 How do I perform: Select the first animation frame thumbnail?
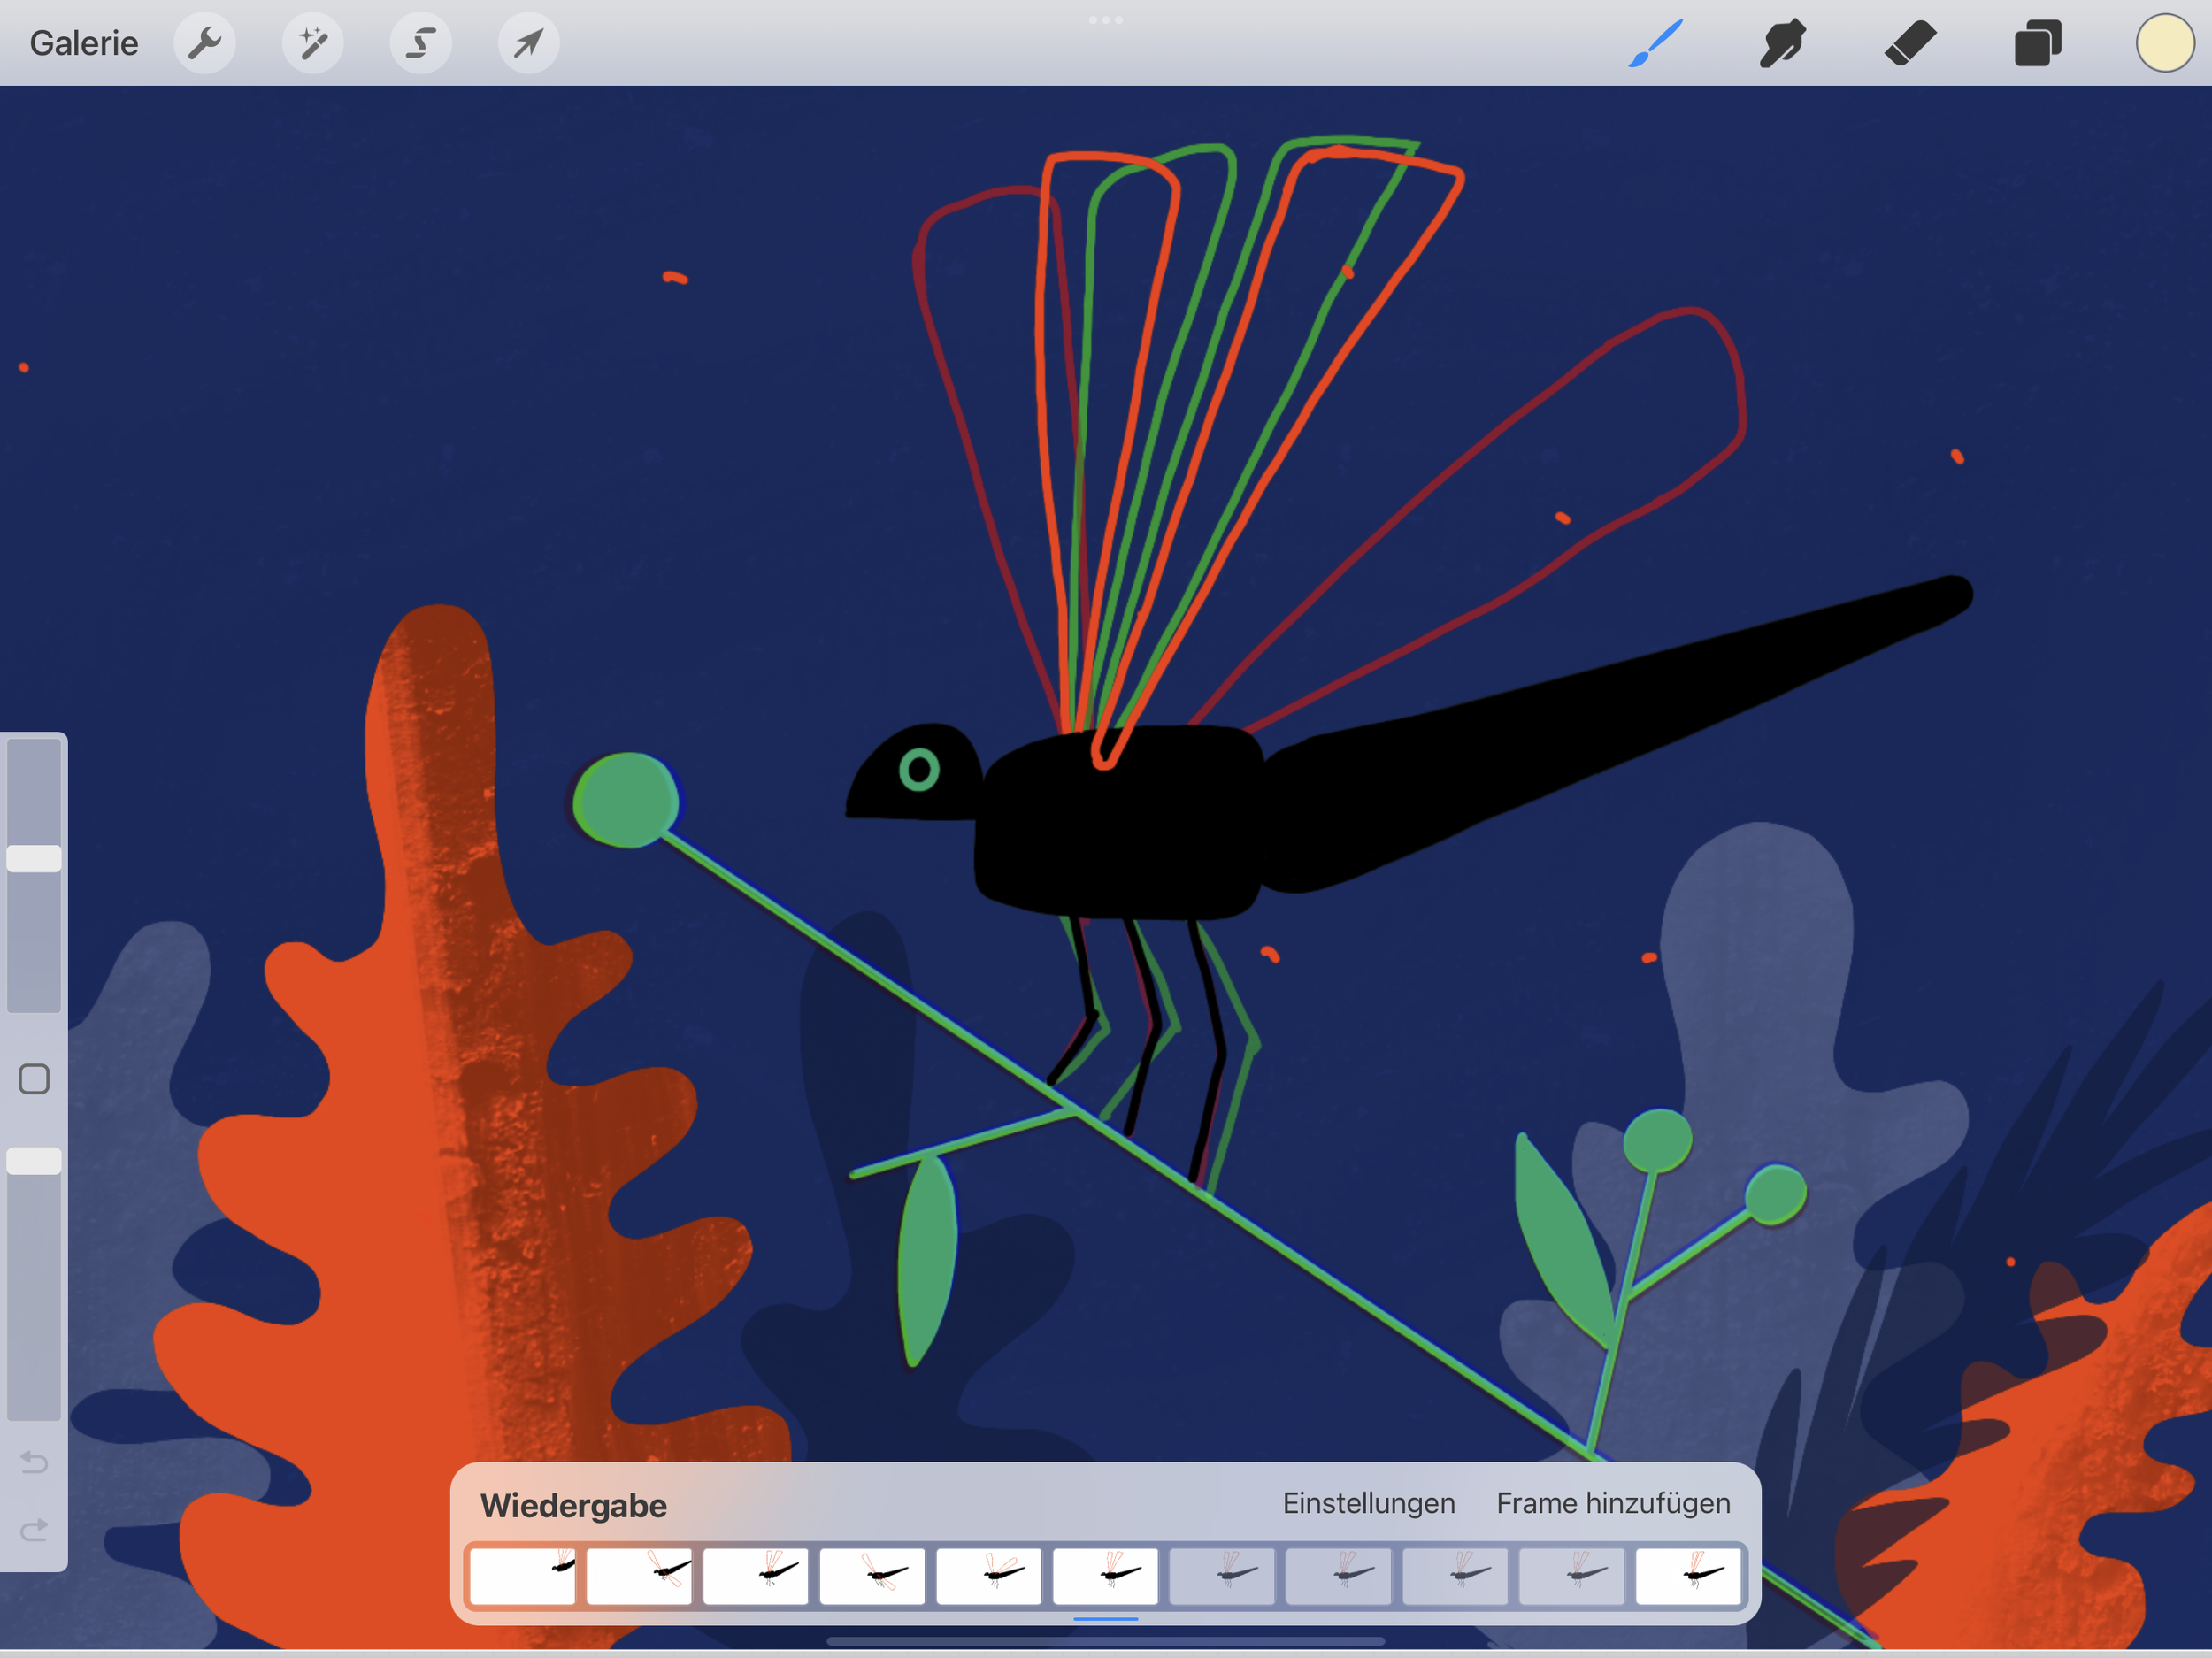523,1576
